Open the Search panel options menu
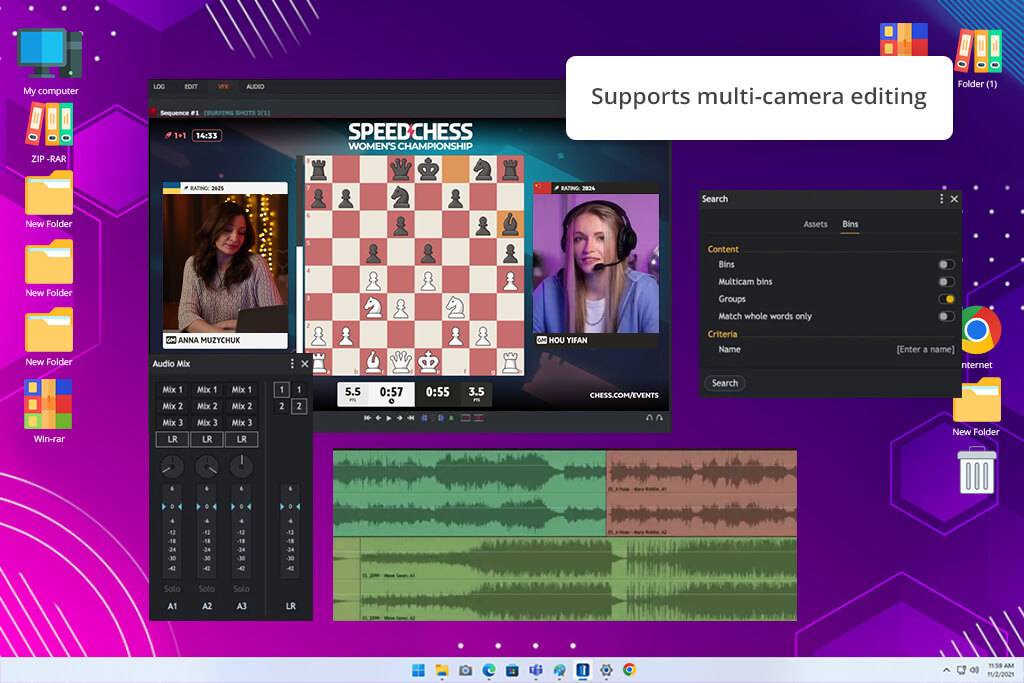The width and height of the screenshot is (1024, 683). click(941, 199)
